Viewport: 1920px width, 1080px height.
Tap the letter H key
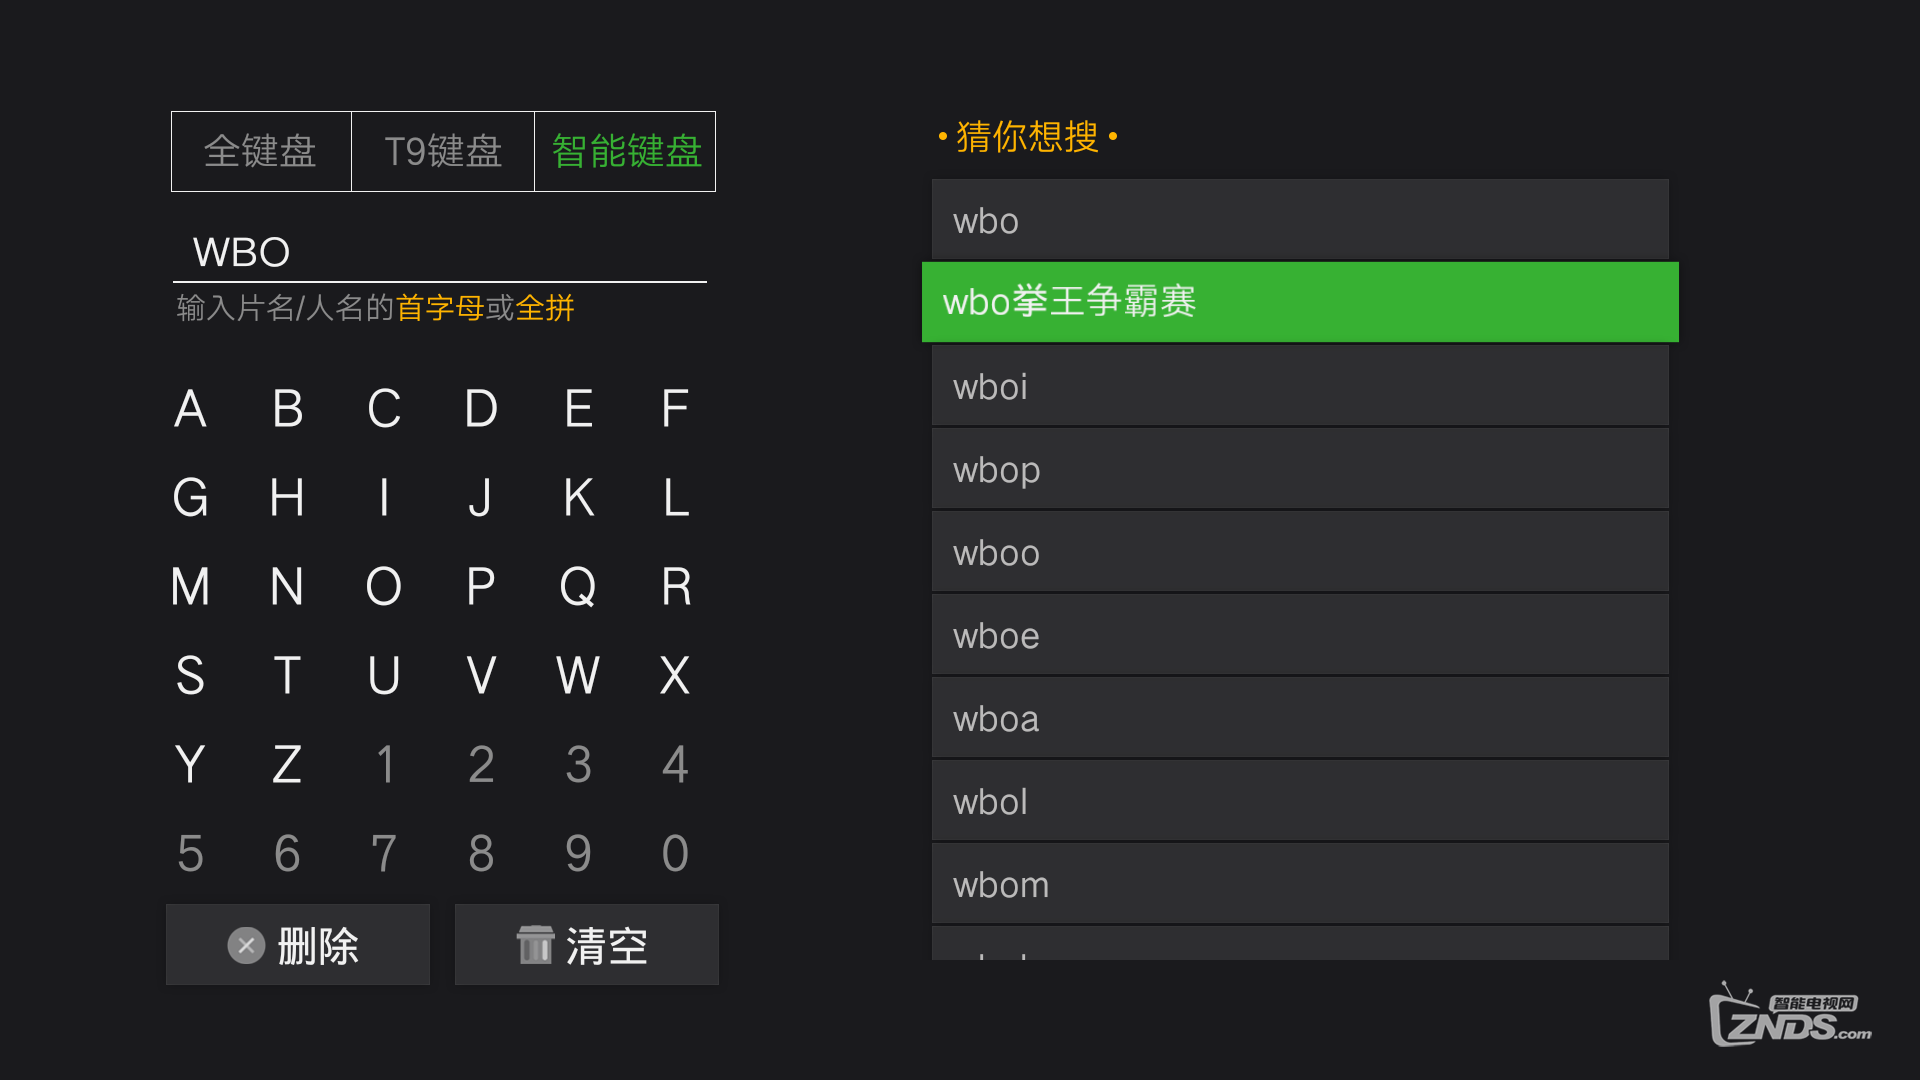pyautogui.click(x=287, y=498)
